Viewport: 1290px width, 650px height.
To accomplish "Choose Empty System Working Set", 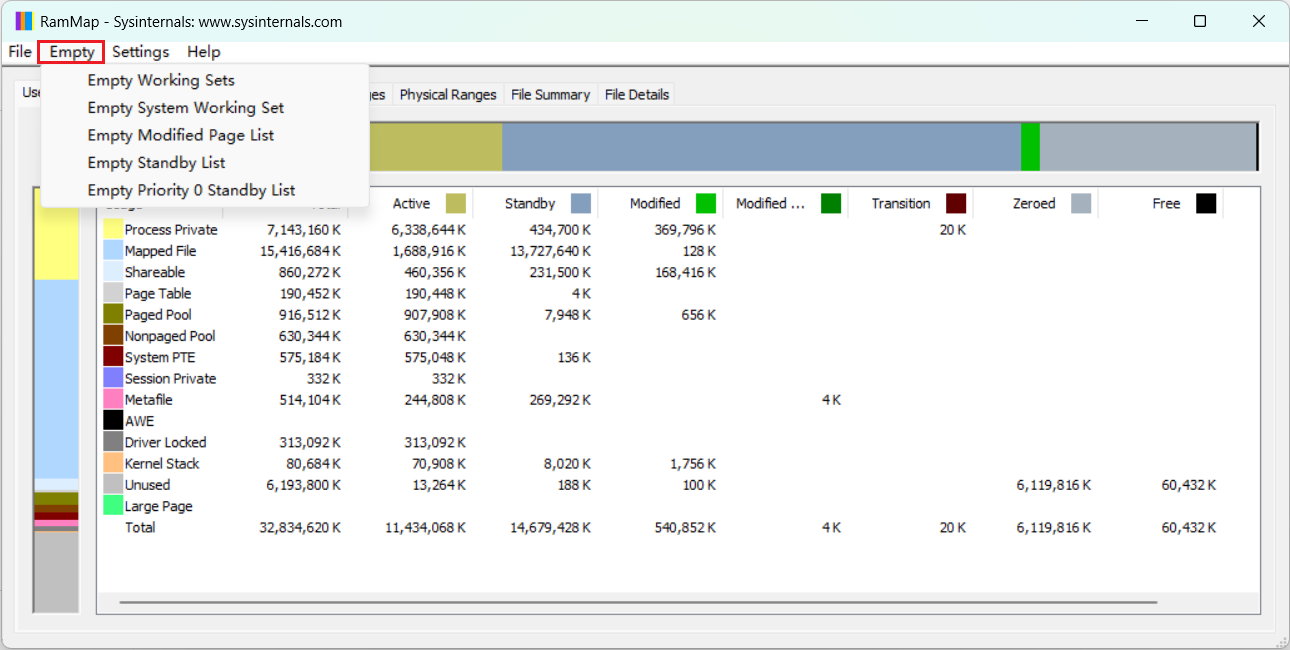I will click(185, 108).
